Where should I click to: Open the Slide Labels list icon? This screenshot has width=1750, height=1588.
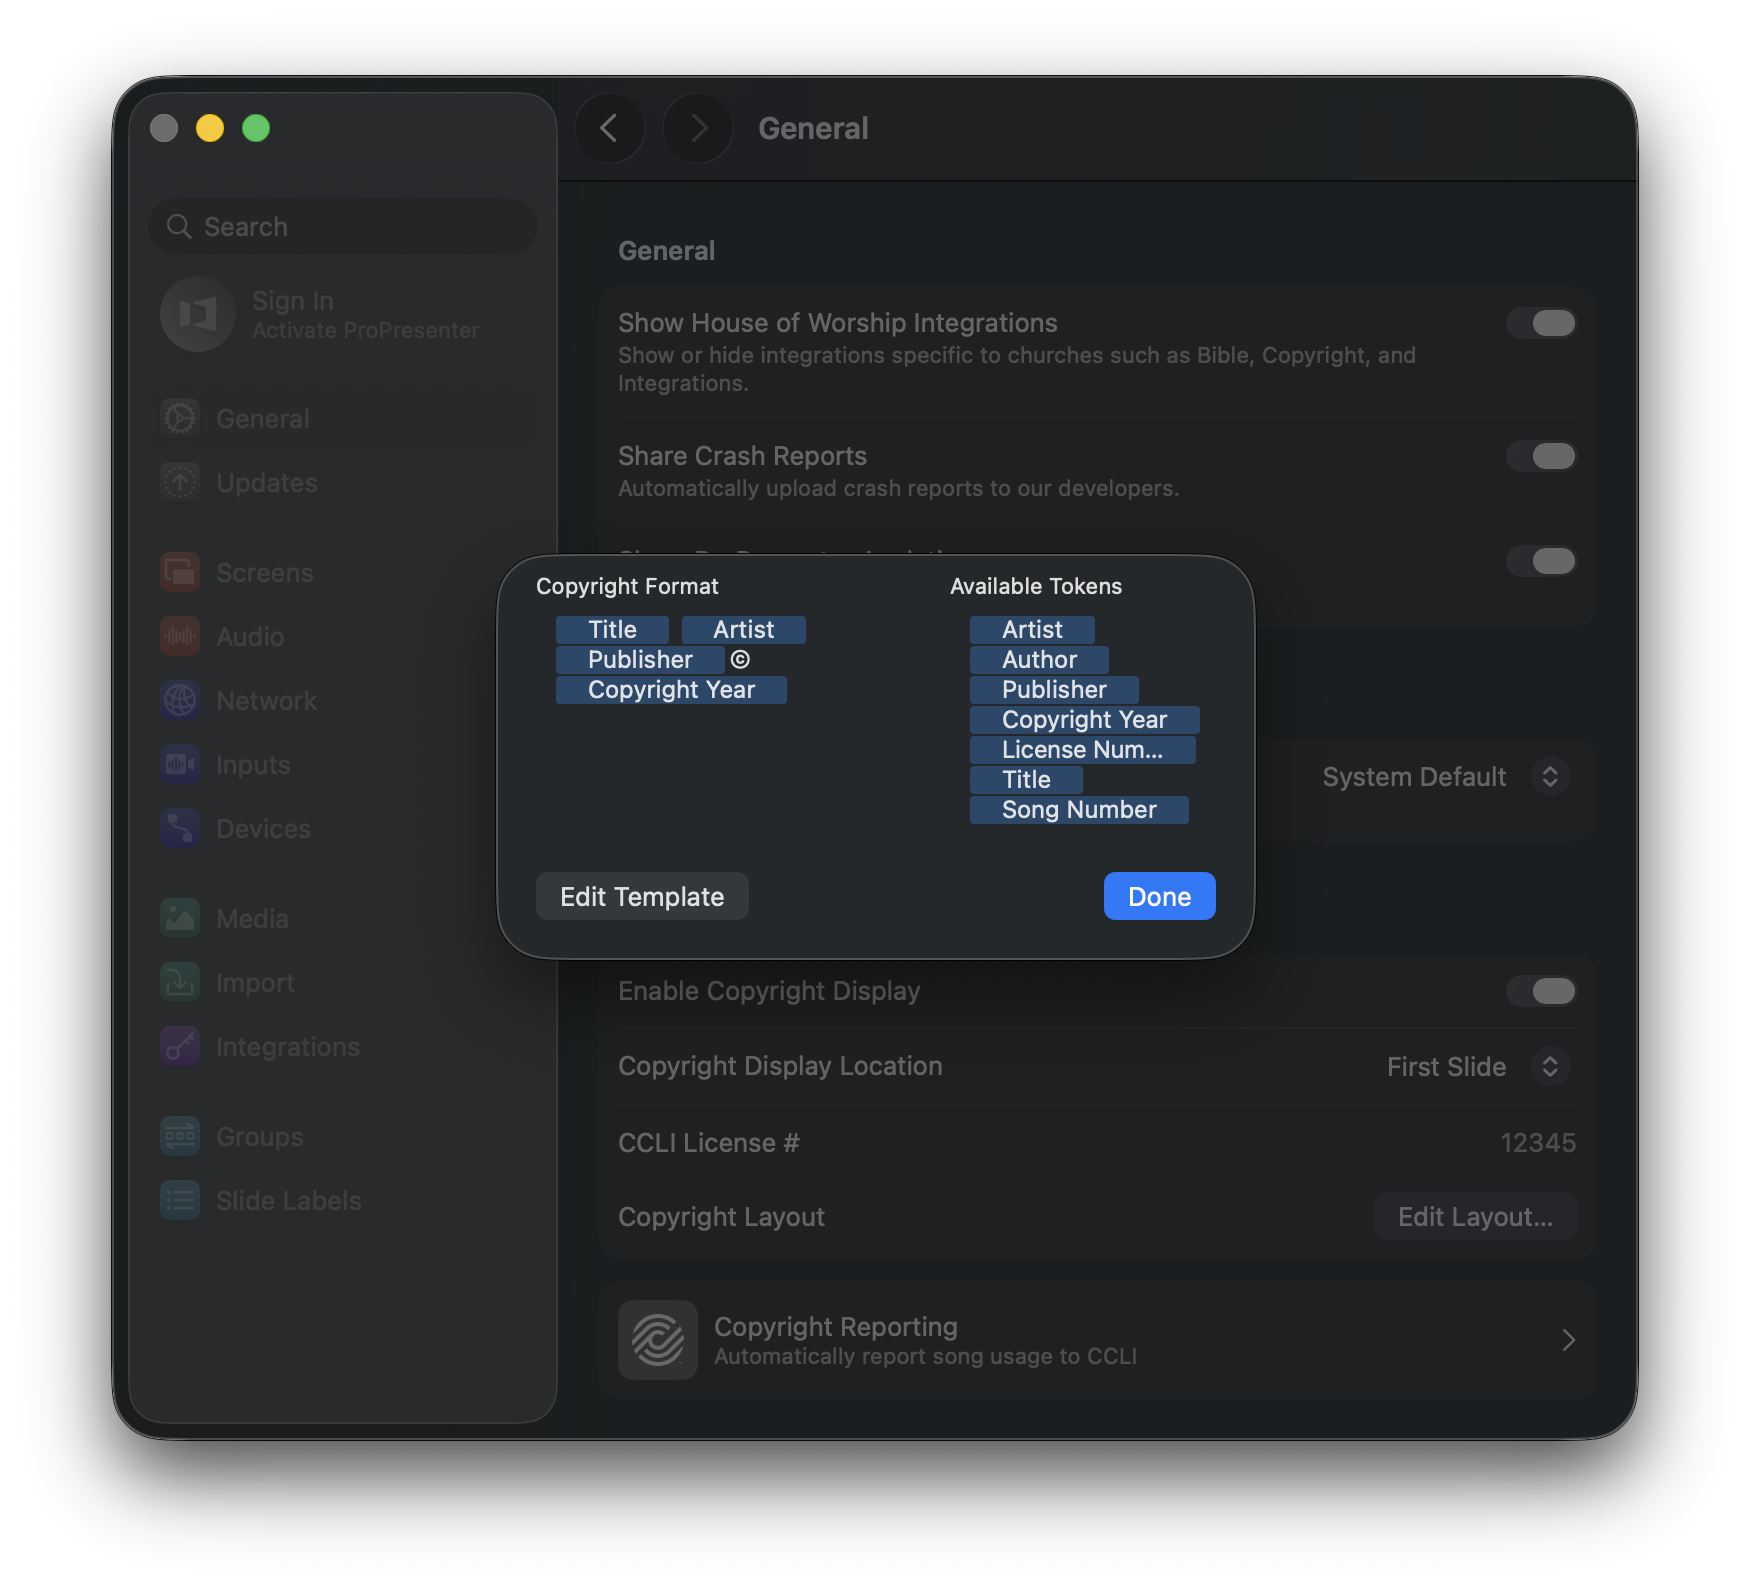(x=180, y=1200)
